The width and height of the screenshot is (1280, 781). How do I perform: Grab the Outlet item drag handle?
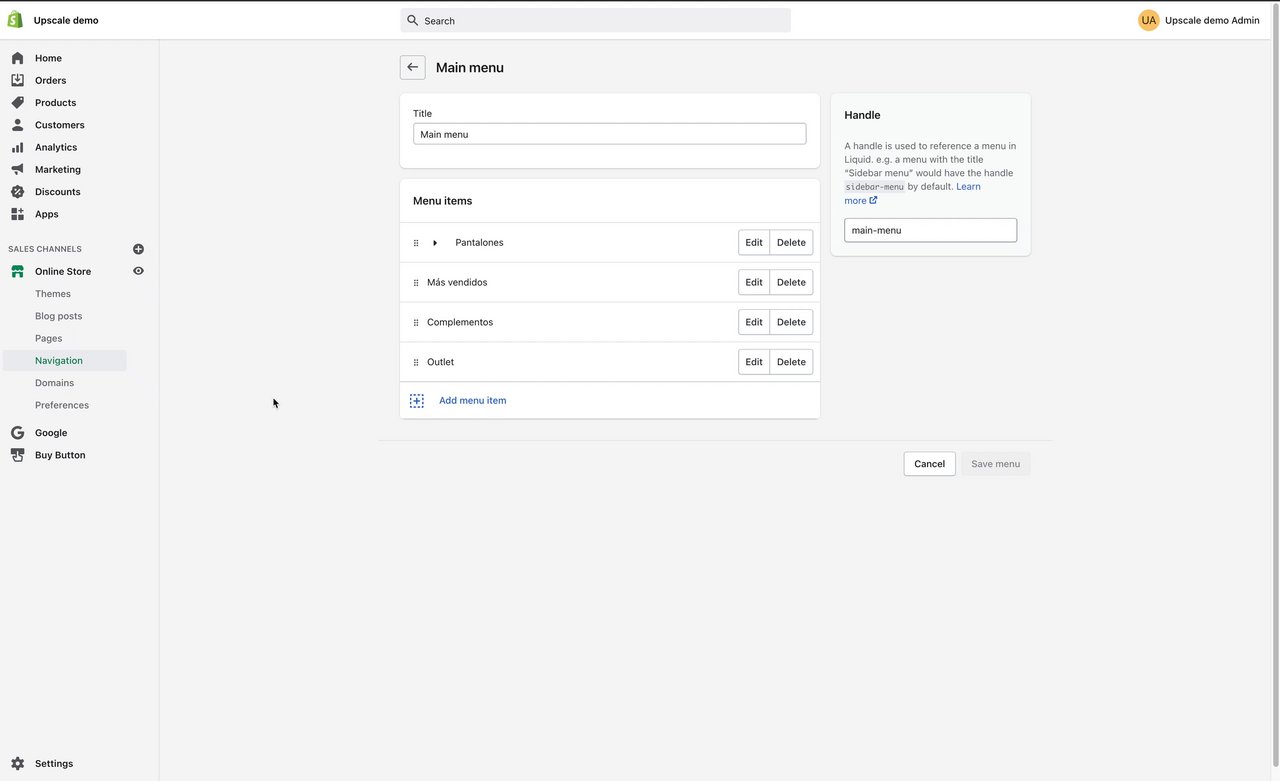[416, 362]
